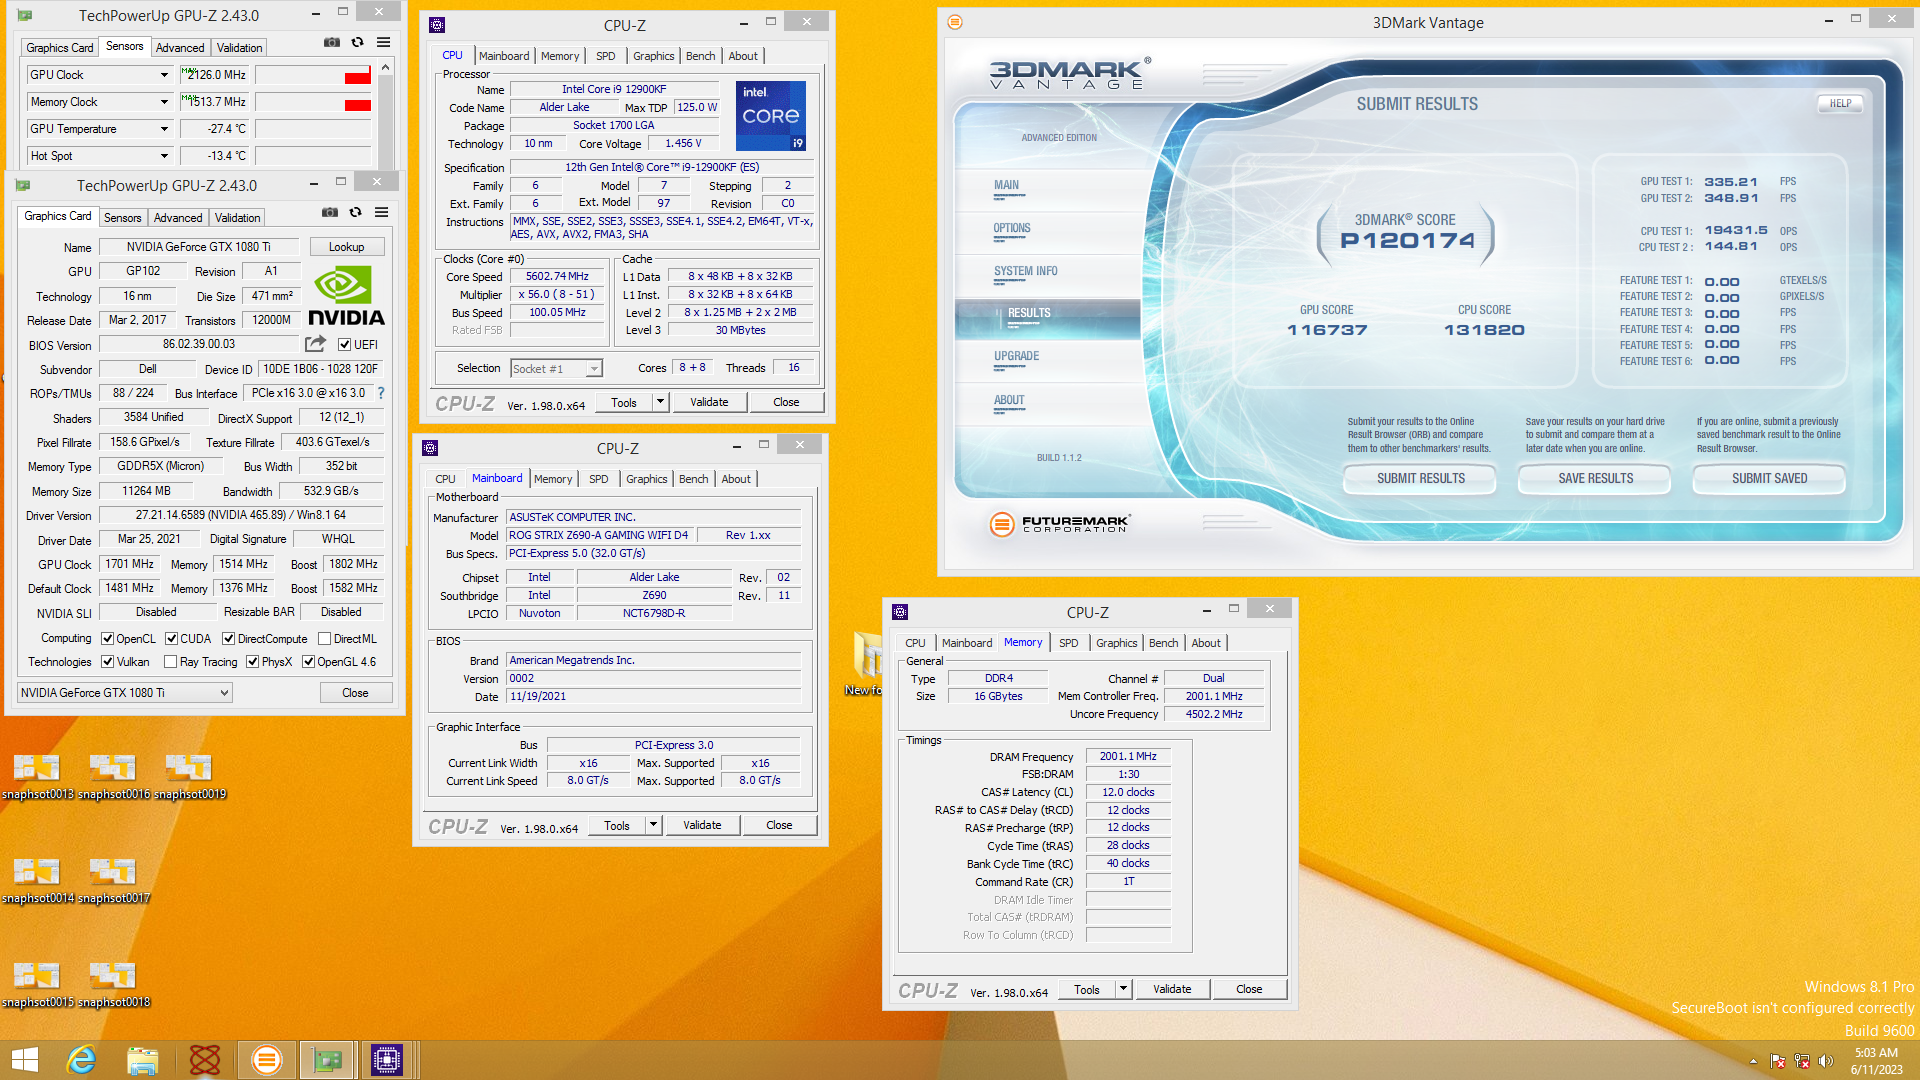
Task: Select the snaphsot0014 desktop icon
Action: pos(37,881)
